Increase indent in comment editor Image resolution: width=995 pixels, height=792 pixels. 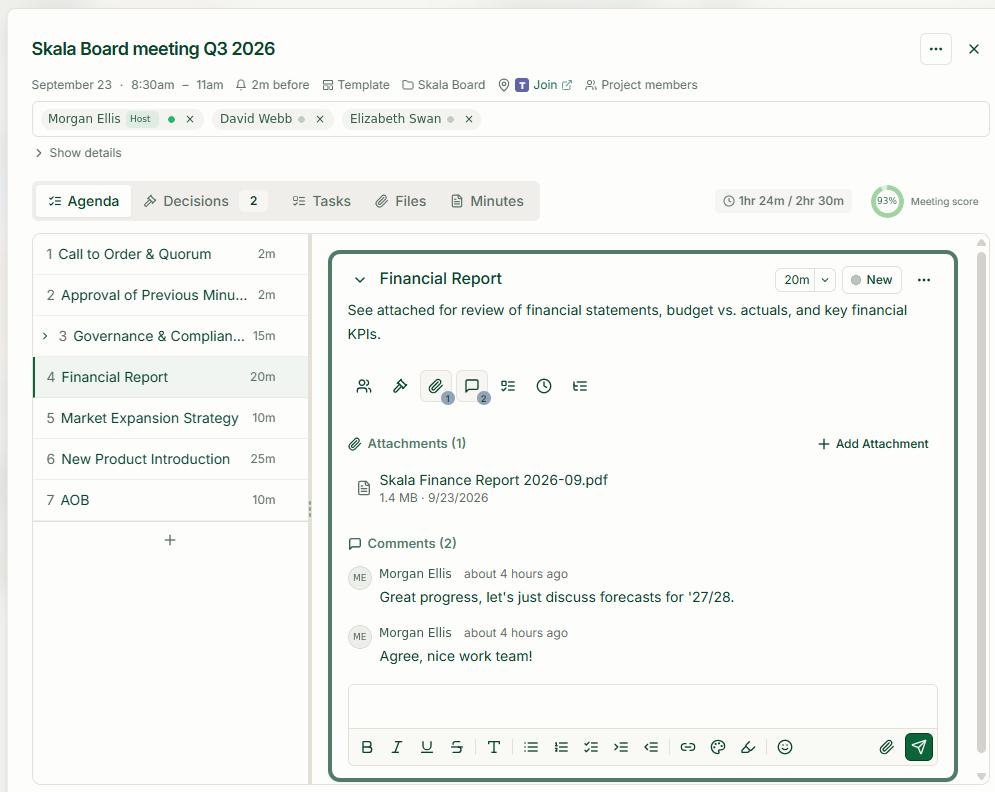click(x=621, y=748)
